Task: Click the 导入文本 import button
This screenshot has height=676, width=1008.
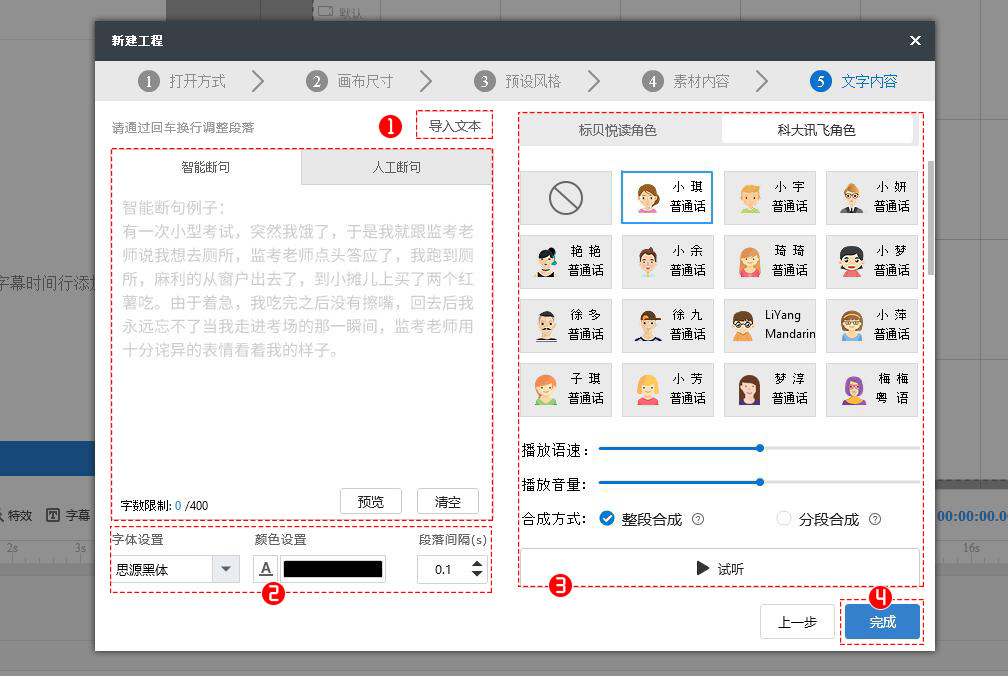Action: (455, 125)
